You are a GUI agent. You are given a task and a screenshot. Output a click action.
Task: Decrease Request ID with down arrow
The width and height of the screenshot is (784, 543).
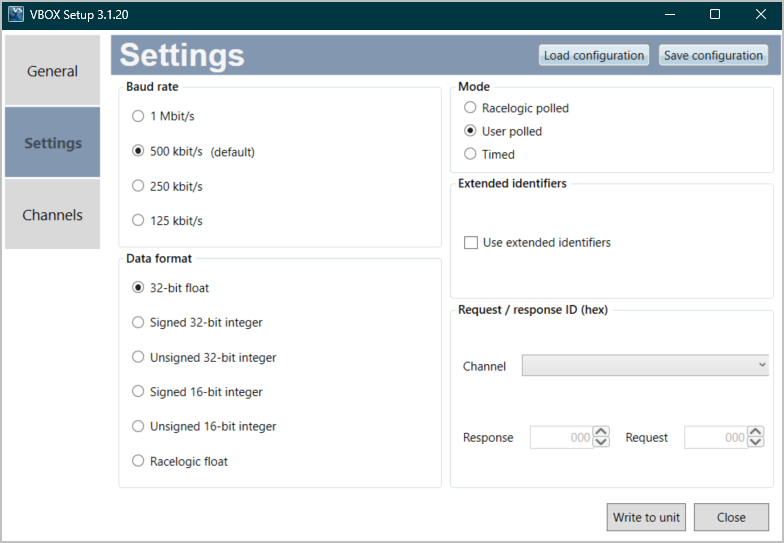[x=756, y=442]
